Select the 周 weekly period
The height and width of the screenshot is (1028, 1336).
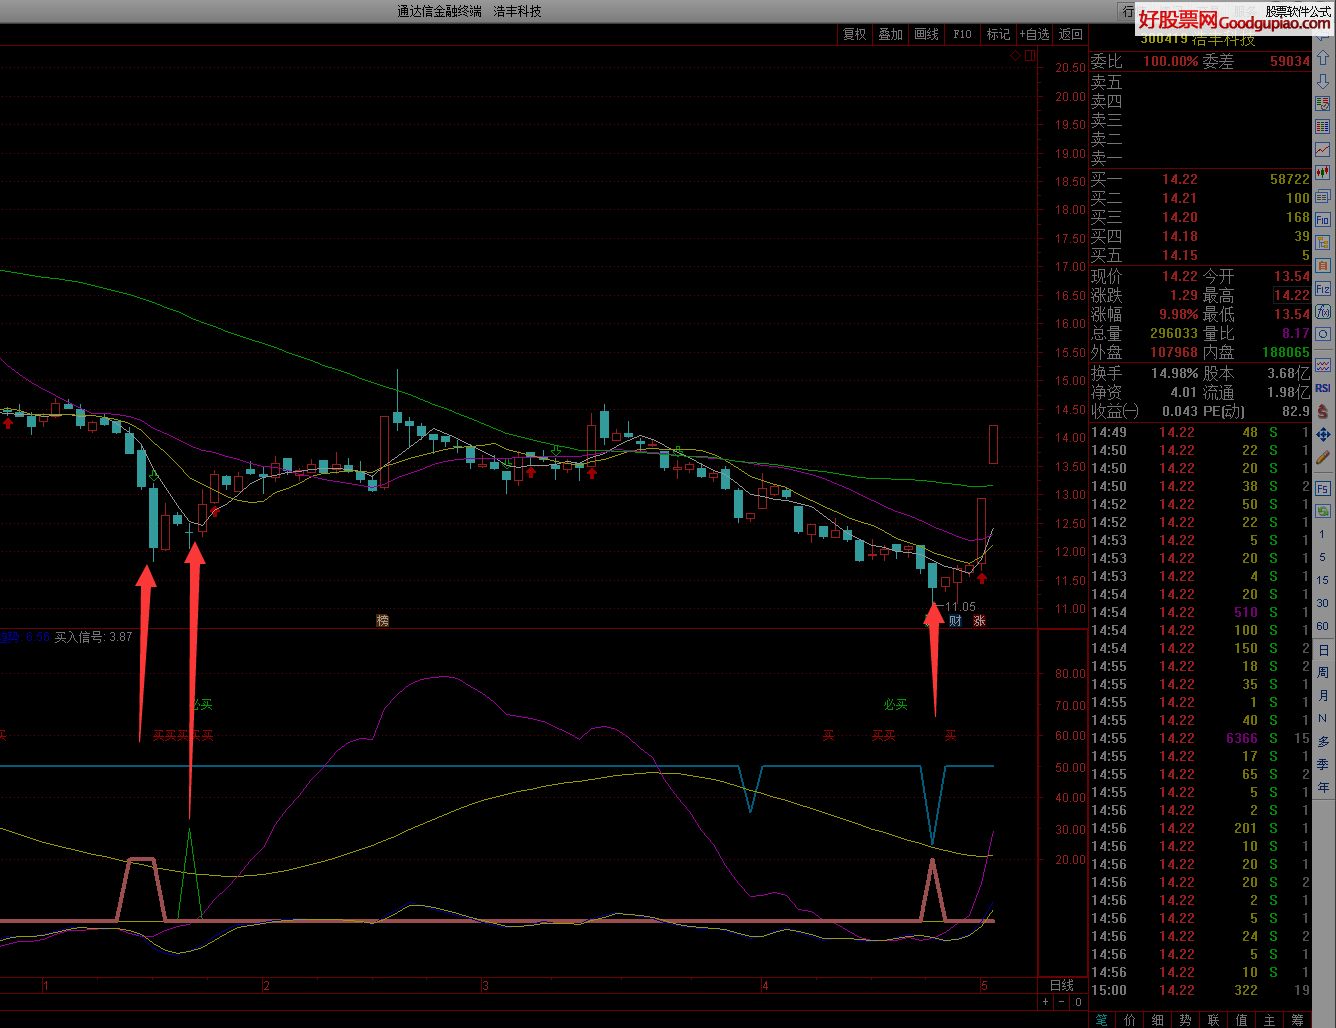point(1323,673)
